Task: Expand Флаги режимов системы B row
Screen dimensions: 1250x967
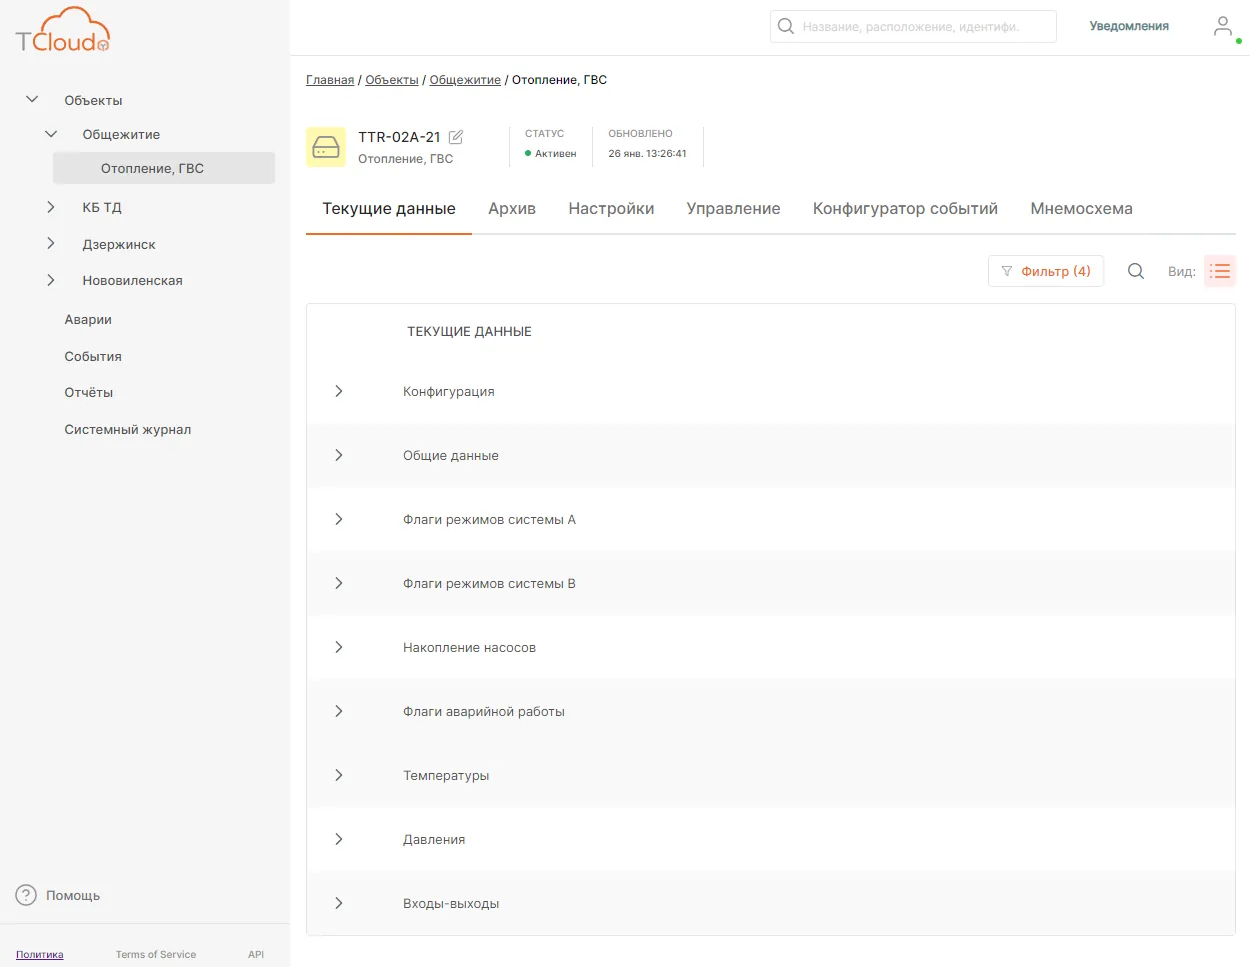Action: (x=339, y=583)
